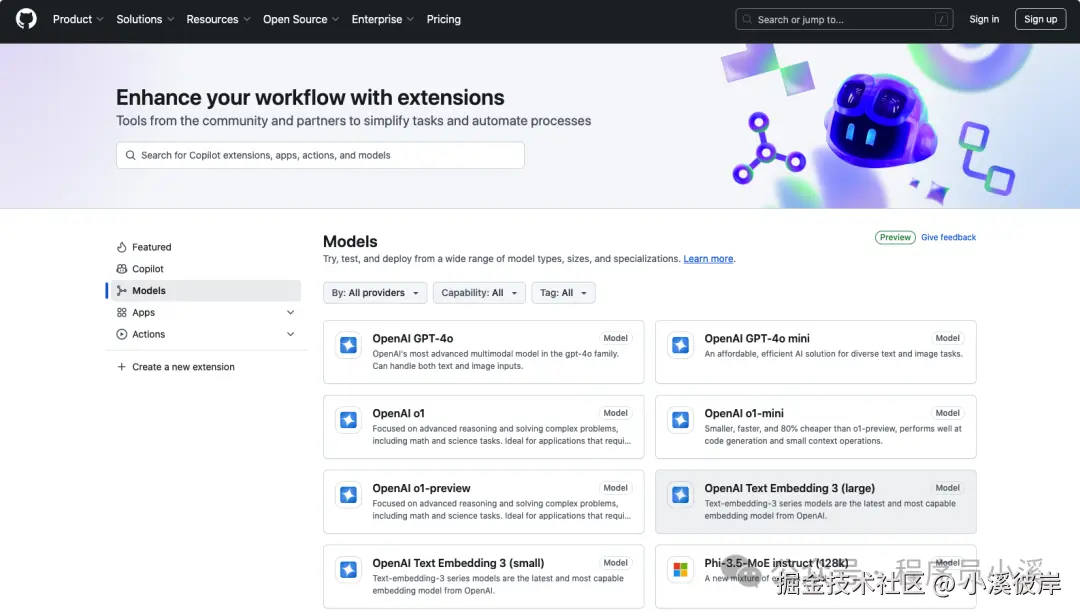The width and height of the screenshot is (1080, 616).
Task: Focus the Copilot extensions search field
Action: pyautogui.click(x=320, y=155)
